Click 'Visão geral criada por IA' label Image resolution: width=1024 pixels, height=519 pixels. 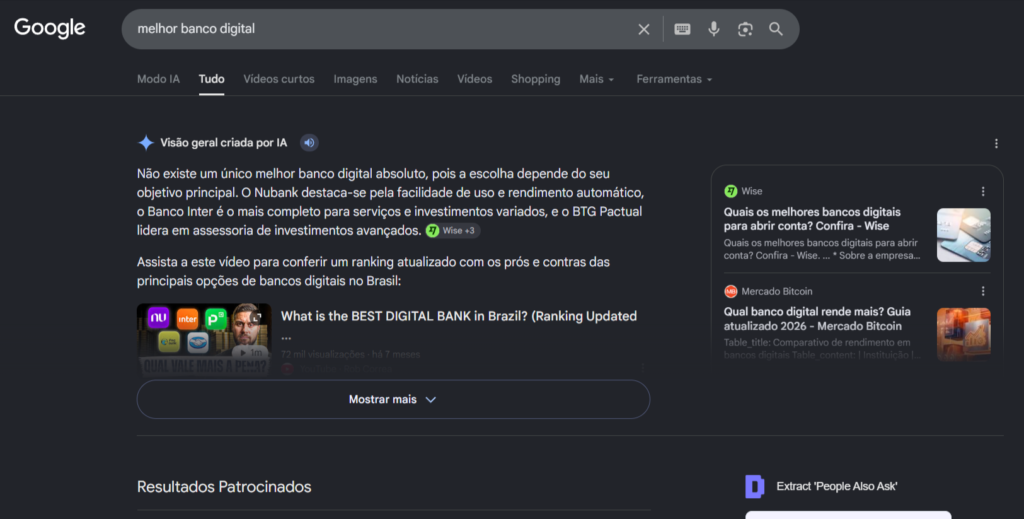[x=223, y=143]
